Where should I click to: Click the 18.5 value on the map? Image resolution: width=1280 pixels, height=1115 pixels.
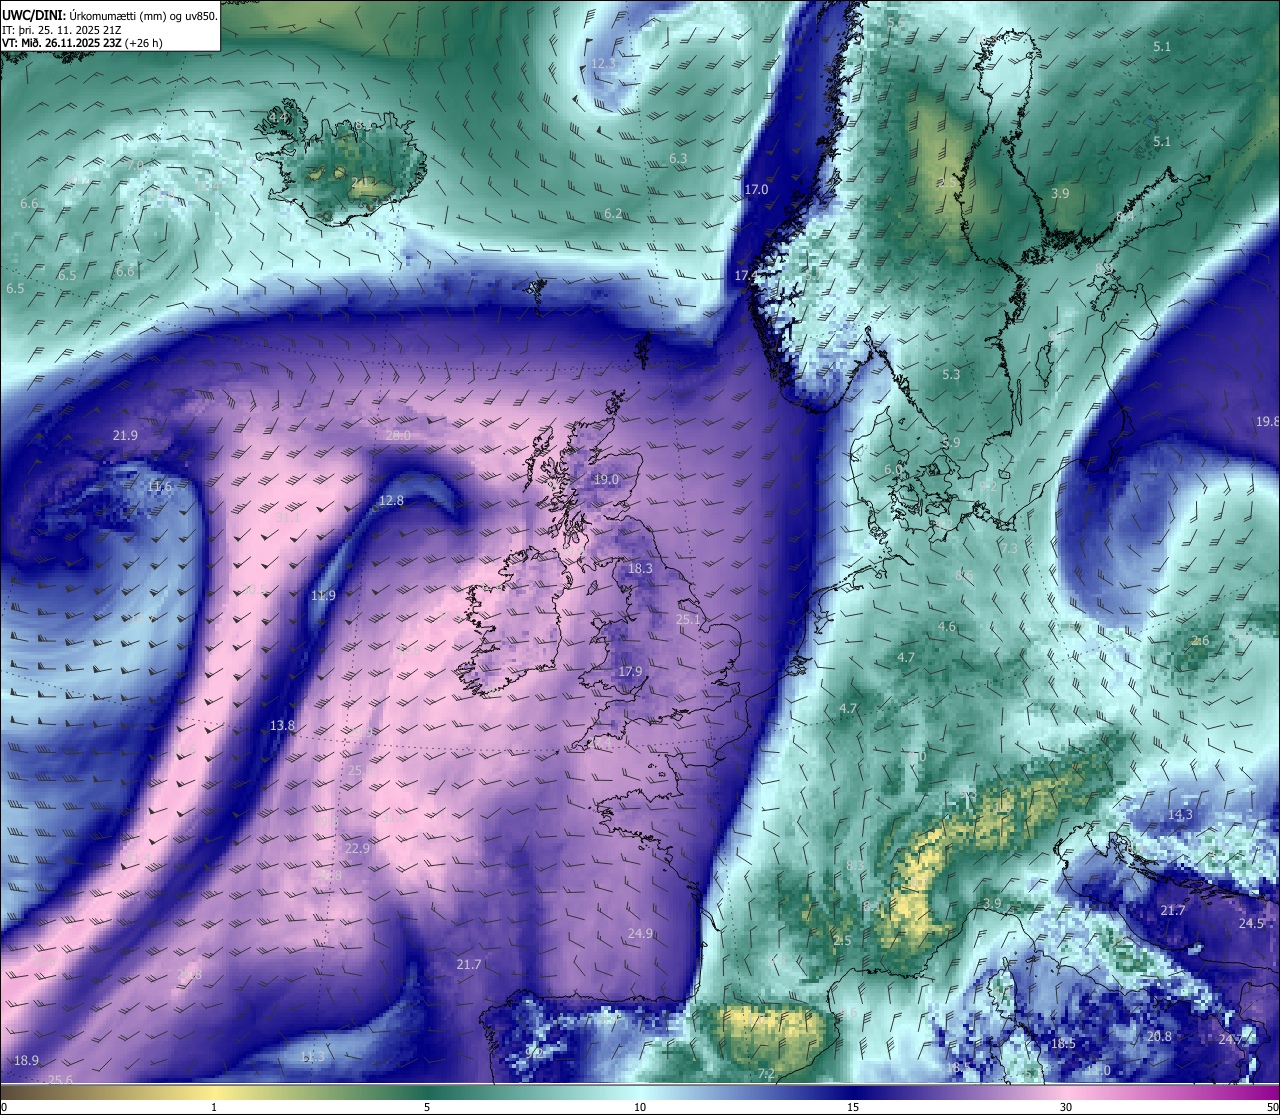1063,1043
